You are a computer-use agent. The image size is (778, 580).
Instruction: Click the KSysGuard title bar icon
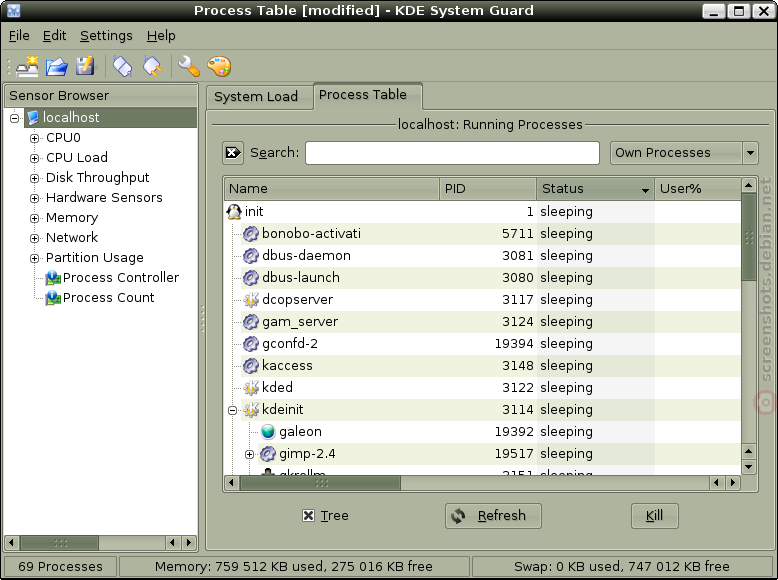coord(13,10)
